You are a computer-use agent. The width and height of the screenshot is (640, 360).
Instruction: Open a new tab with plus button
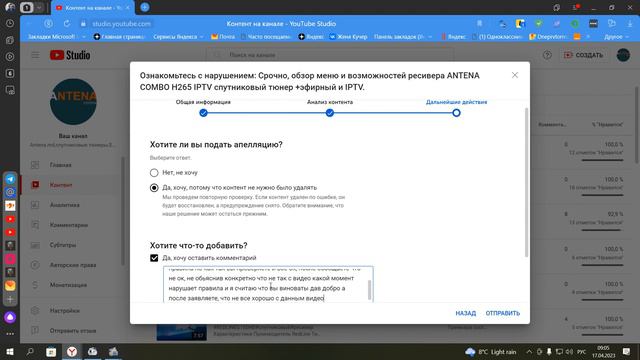tap(144, 7)
